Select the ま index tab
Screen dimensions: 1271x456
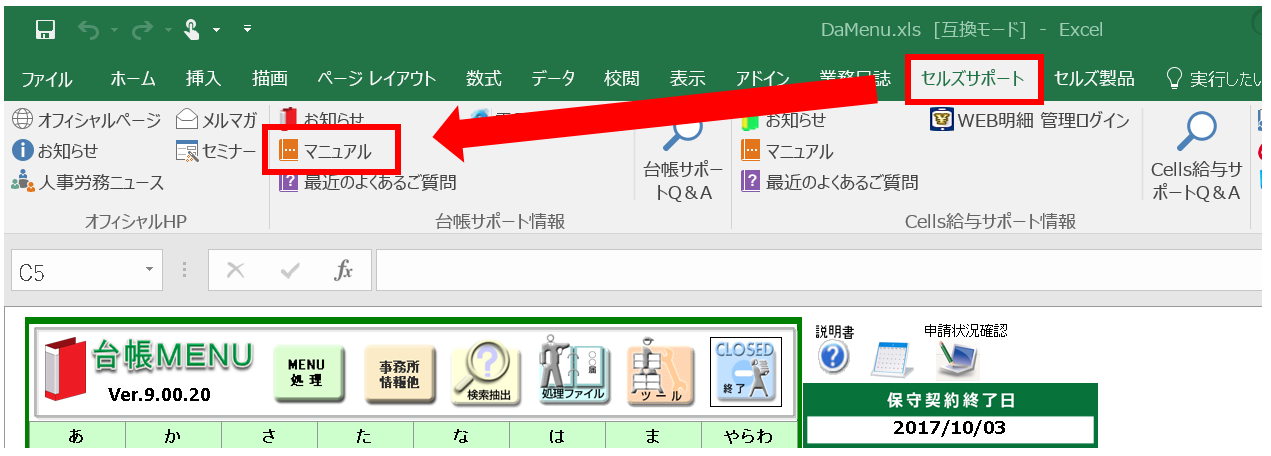pos(653,434)
